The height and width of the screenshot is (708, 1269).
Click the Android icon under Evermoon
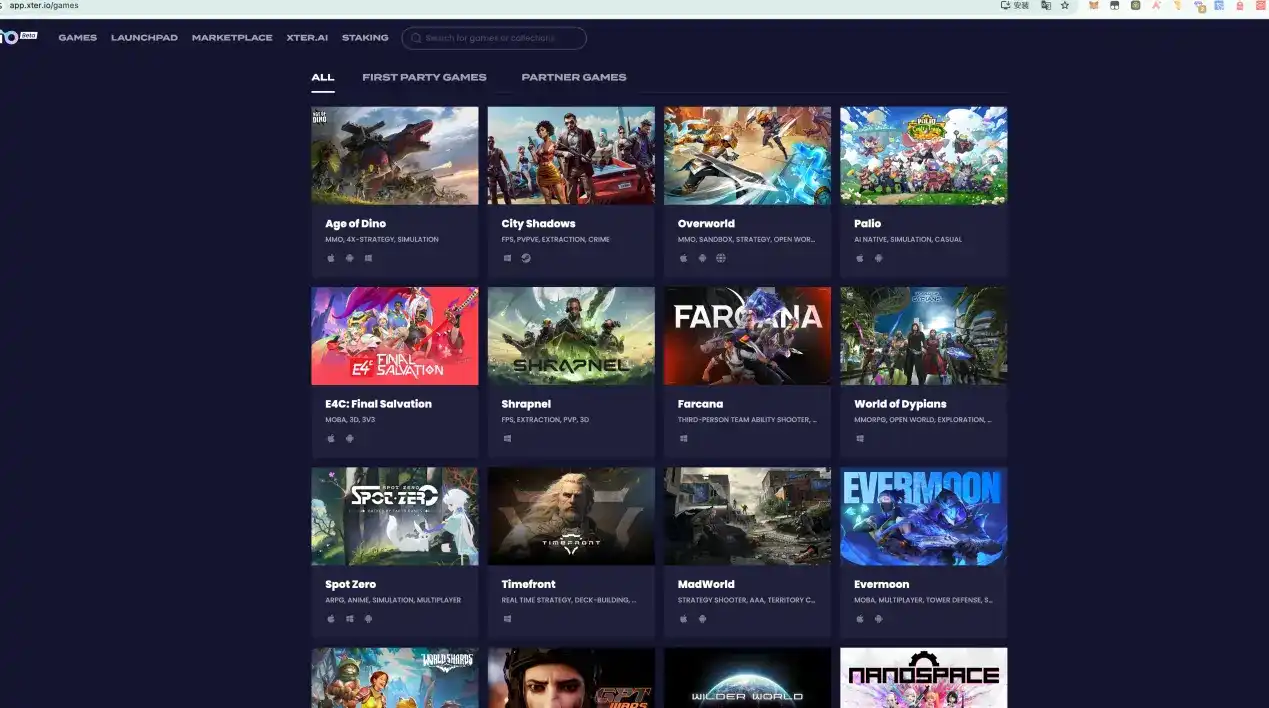tap(878, 619)
